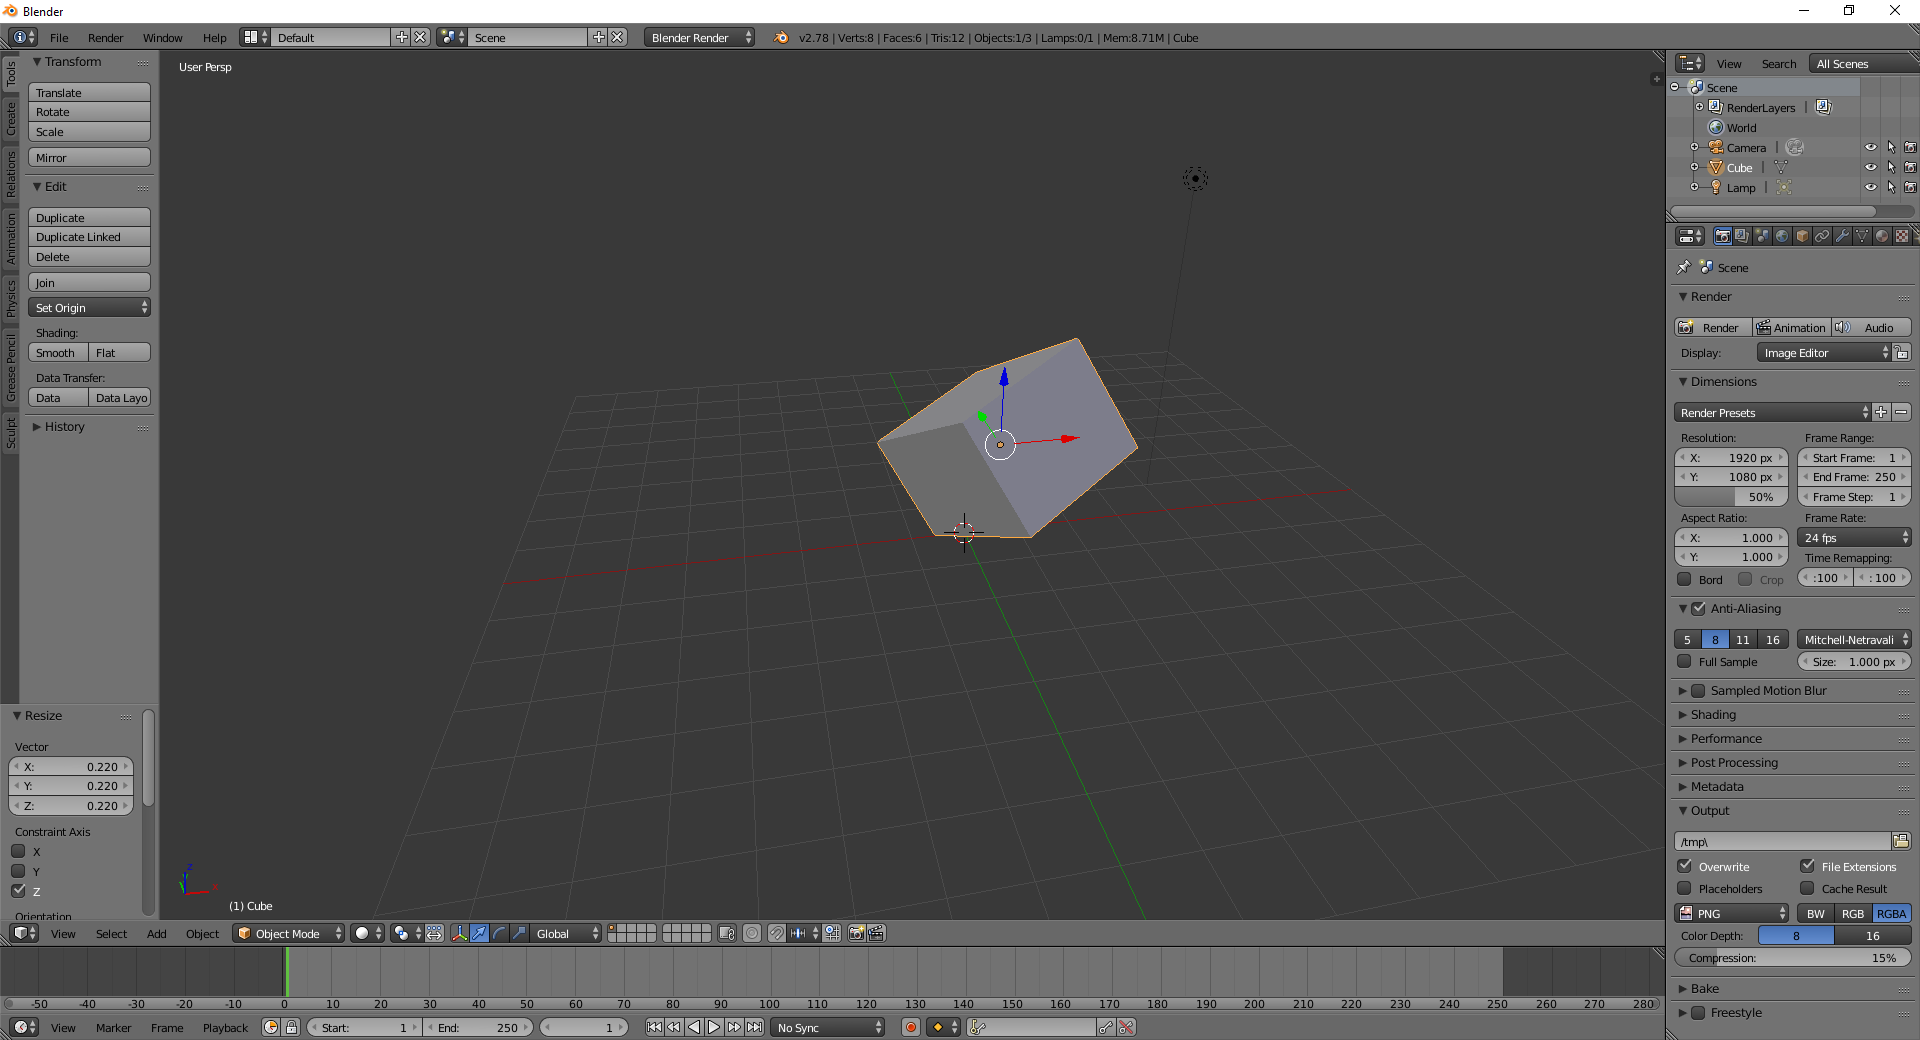Toggle Cube renderability camera icon in outliner

coord(1910,167)
